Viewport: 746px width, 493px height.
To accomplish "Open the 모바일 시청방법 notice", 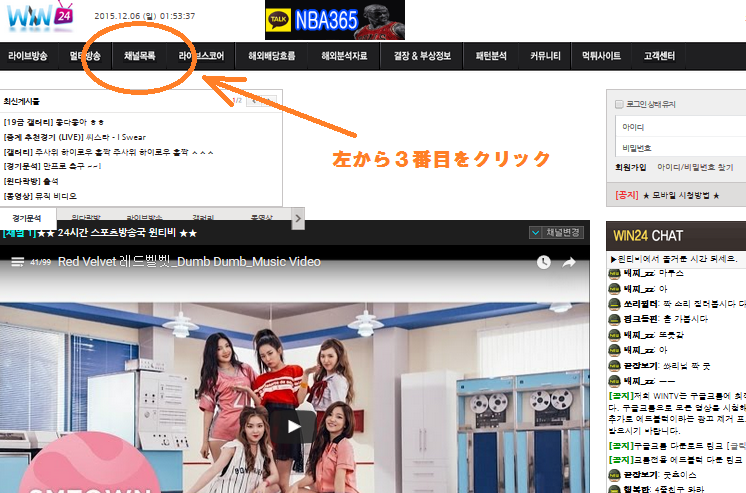I will tap(681, 195).
